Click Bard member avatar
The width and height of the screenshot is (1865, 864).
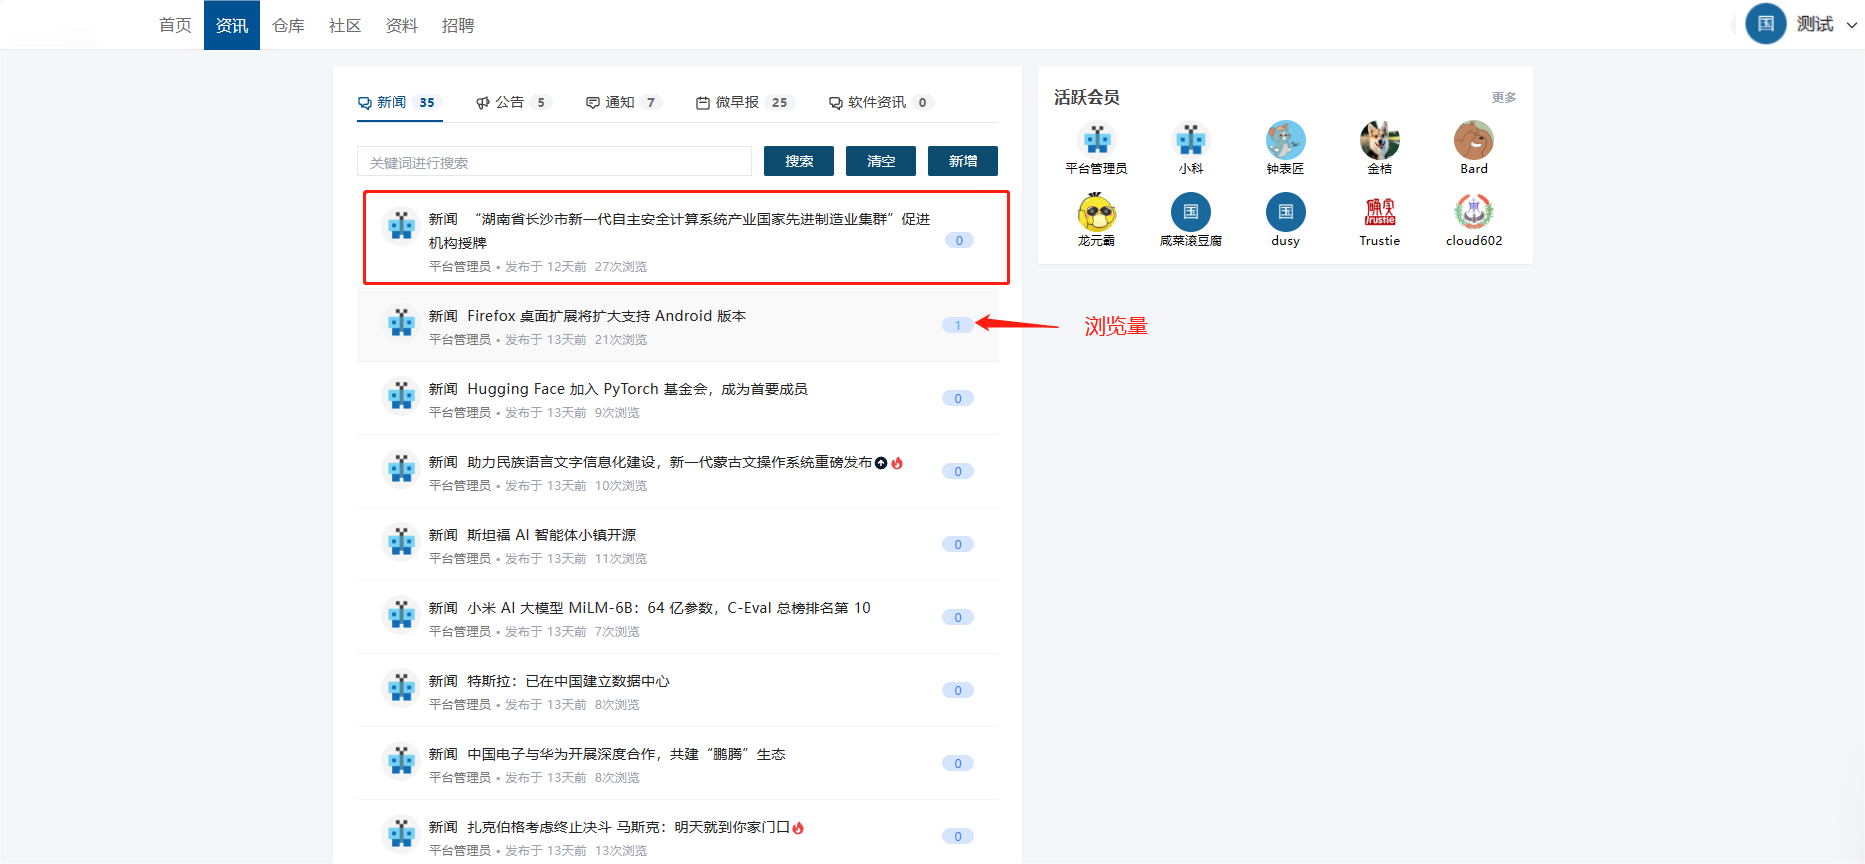coord(1473,140)
